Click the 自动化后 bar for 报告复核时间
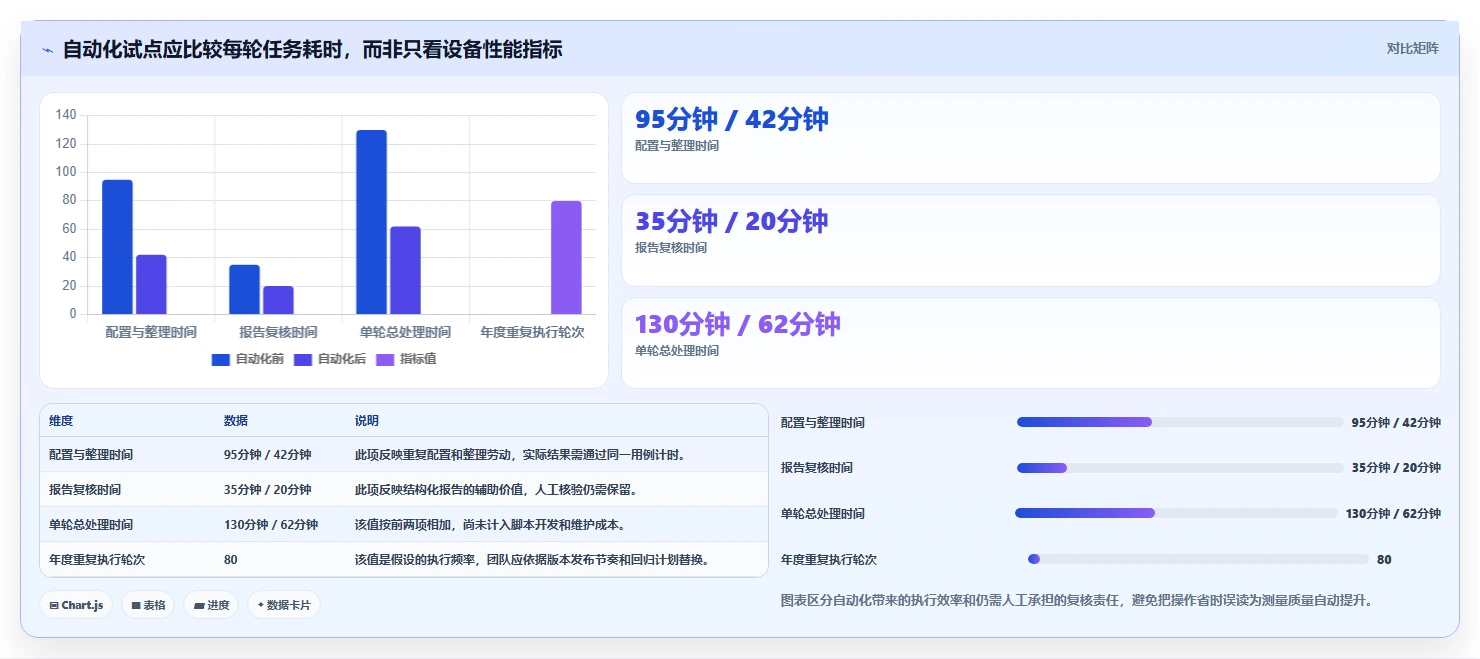Screen dimensions: 1480x659 point(278,300)
